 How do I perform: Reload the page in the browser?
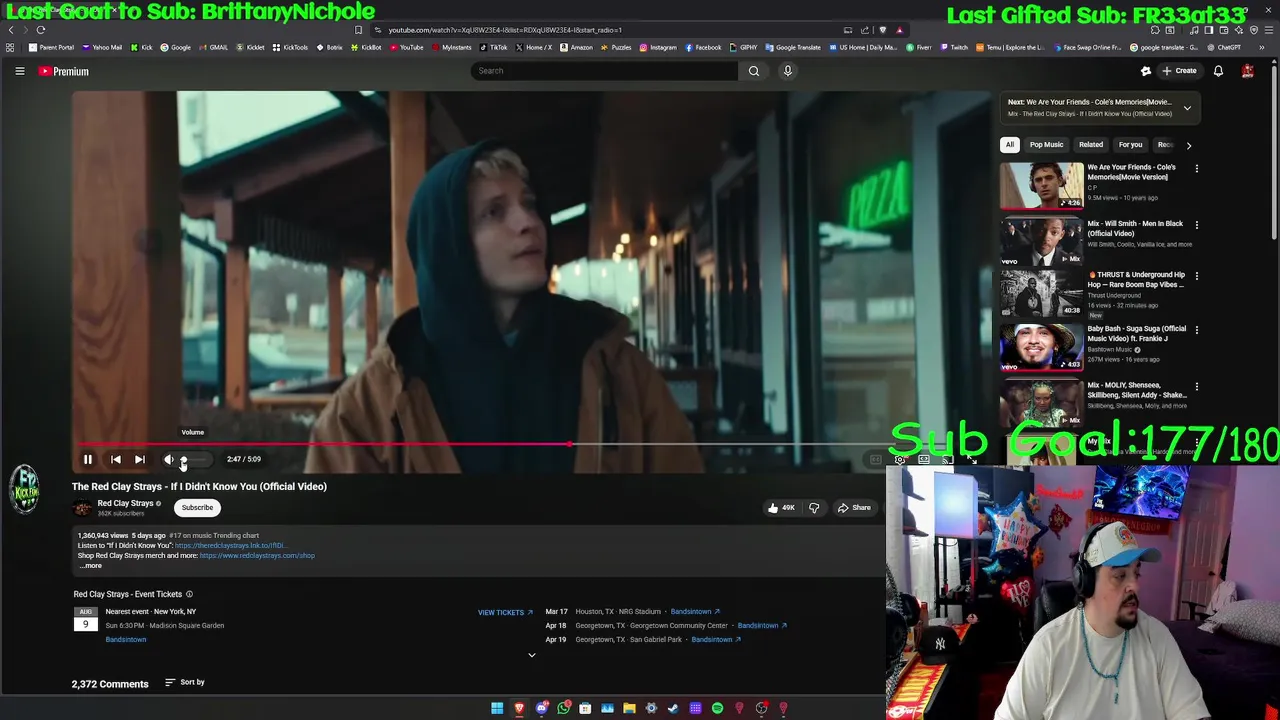41,30
